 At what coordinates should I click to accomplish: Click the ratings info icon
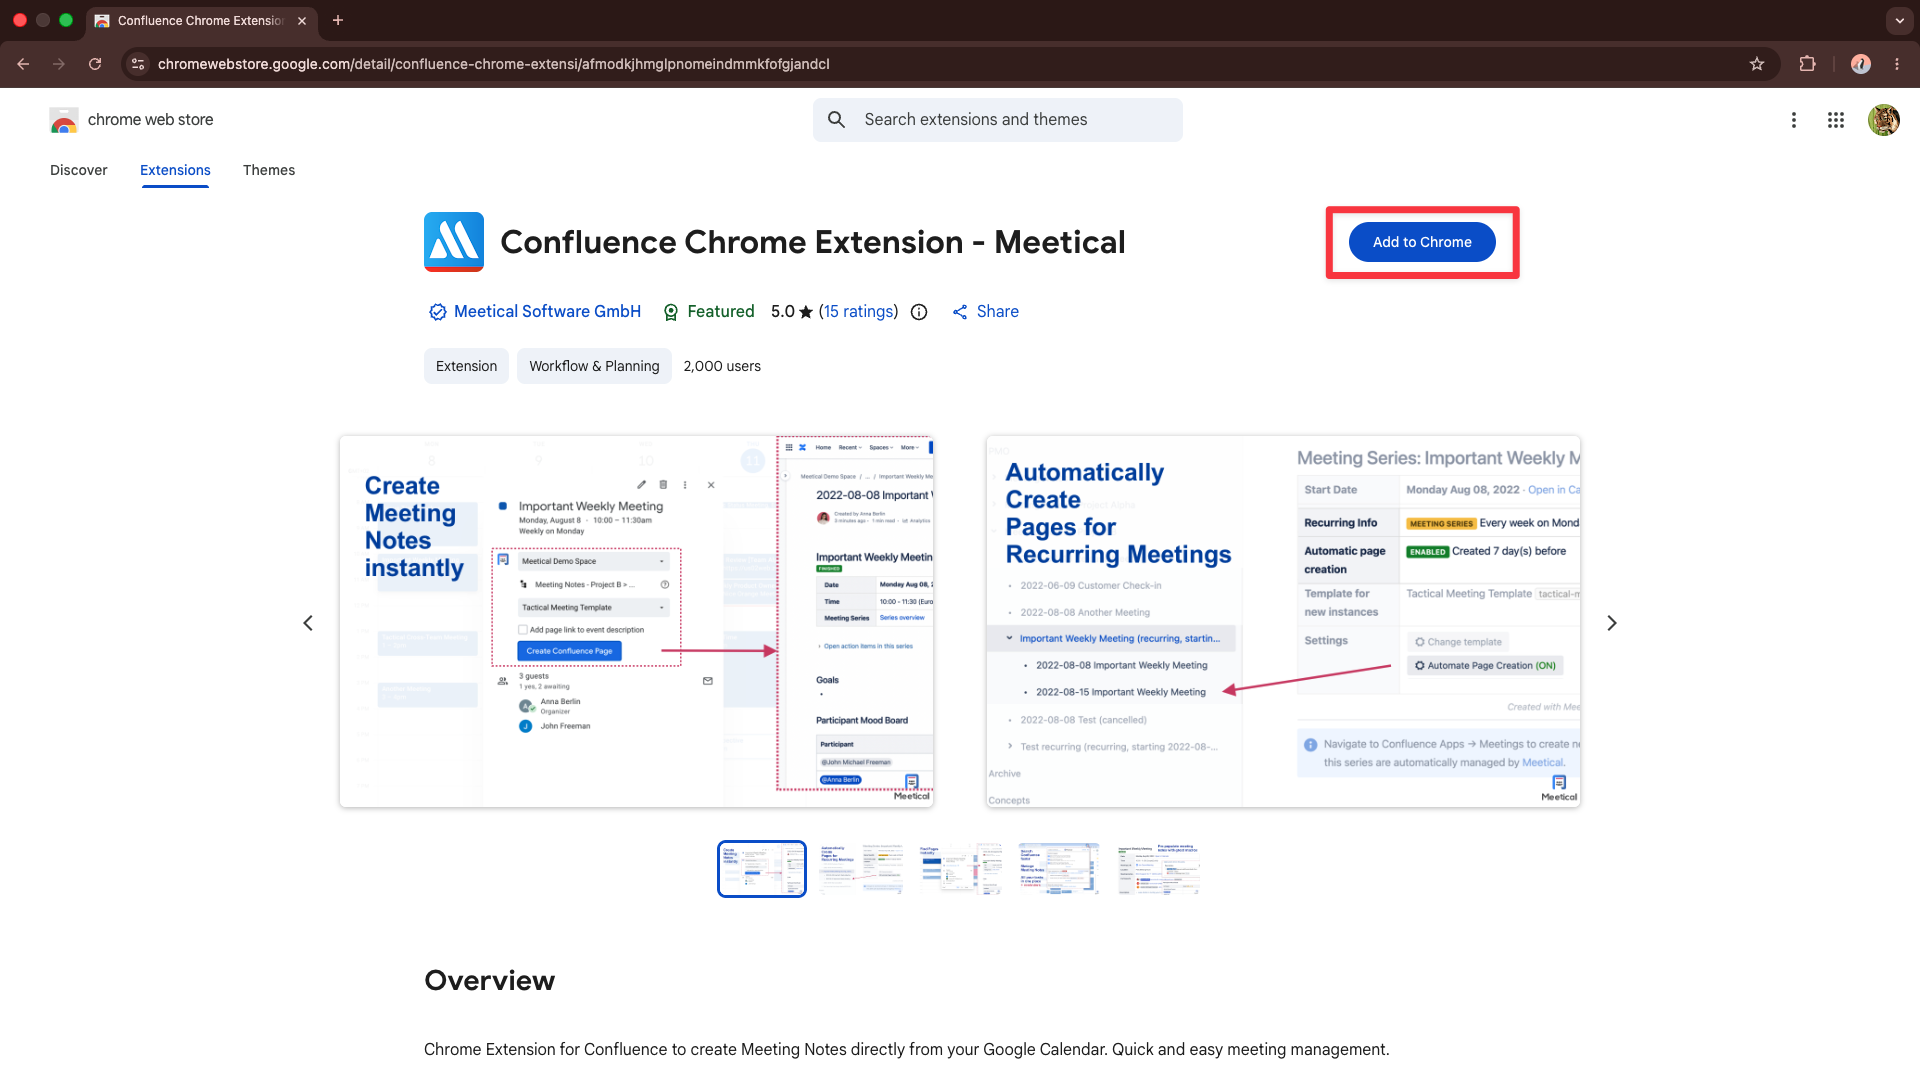pyautogui.click(x=919, y=312)
